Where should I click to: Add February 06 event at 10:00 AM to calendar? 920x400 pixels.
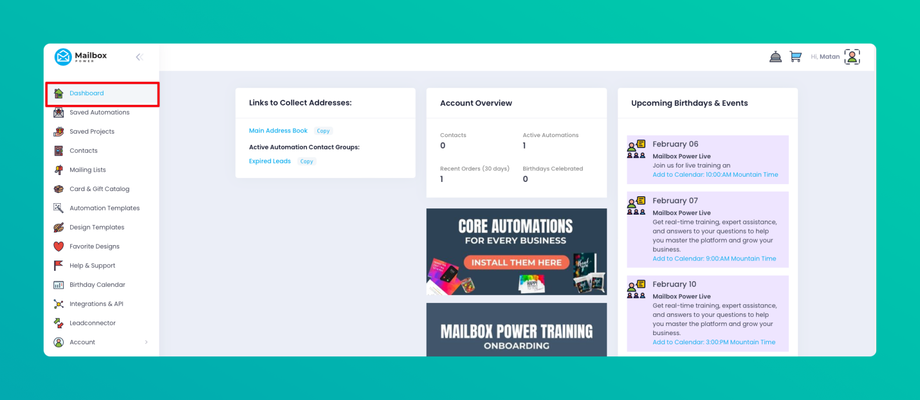tap(715, 175)
